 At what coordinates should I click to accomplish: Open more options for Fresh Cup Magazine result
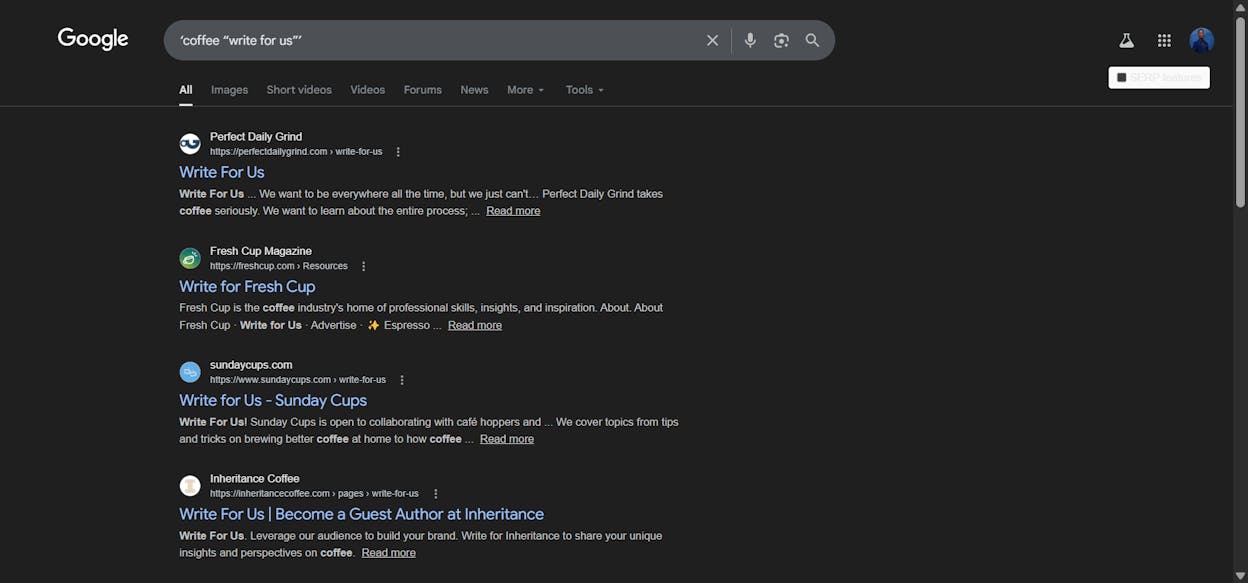(363, 266)
